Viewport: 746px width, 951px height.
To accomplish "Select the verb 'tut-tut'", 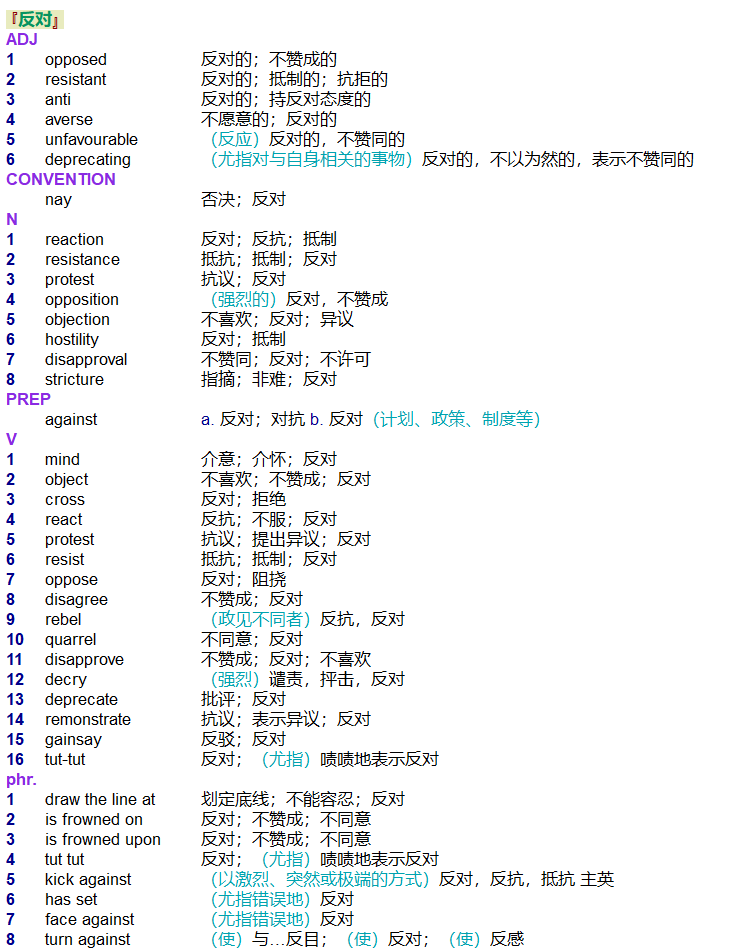I will tap(66, 760).
